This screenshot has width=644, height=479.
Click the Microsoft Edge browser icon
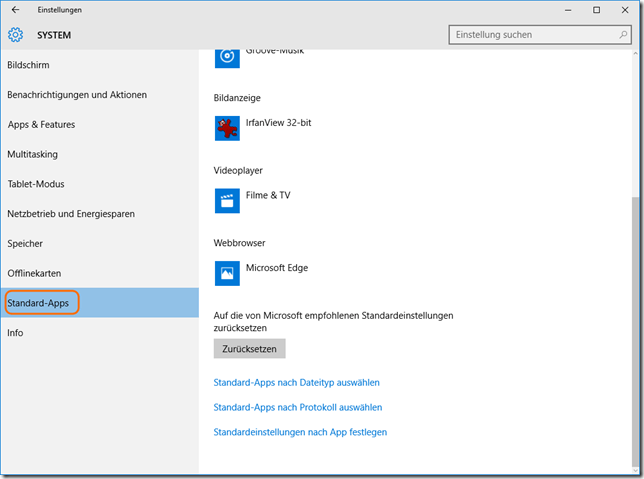tap(227, 272)
